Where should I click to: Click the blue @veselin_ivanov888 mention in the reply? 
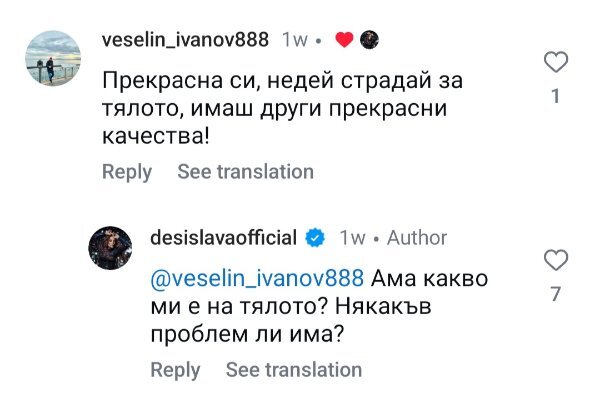[257, 278]
